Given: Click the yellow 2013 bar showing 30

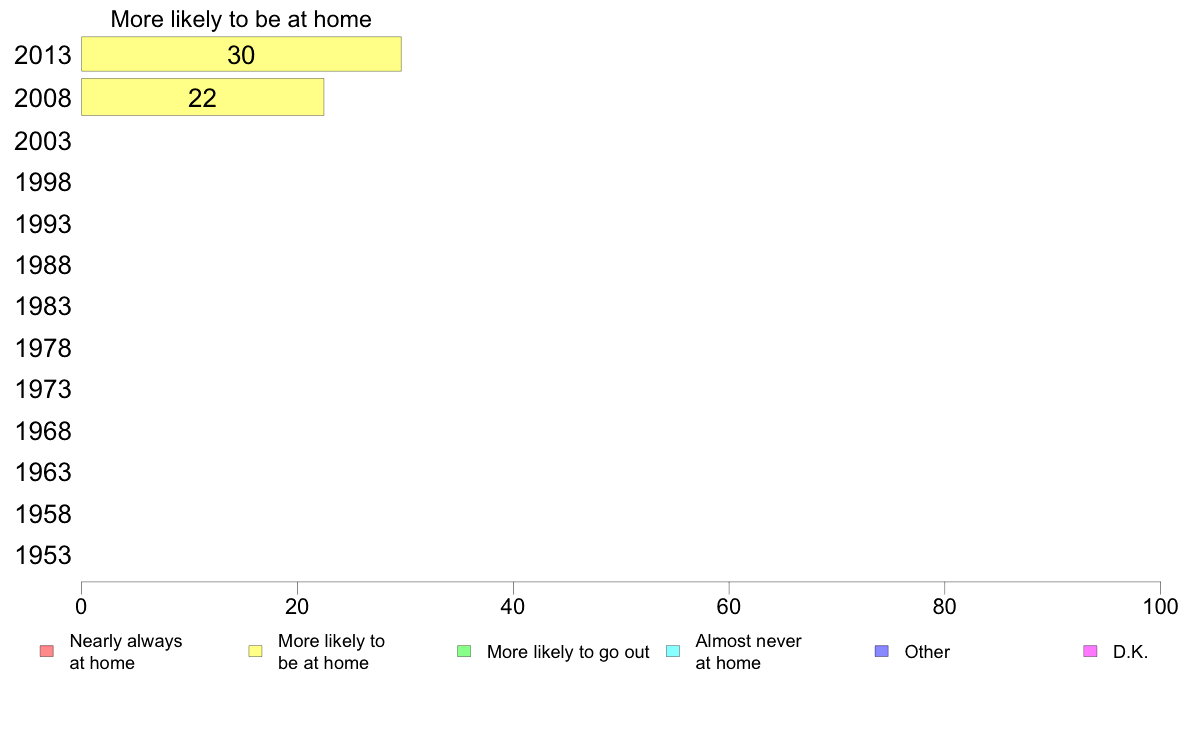Looking at the screenshot, I should pyautogui.click(x=241, y=55).
